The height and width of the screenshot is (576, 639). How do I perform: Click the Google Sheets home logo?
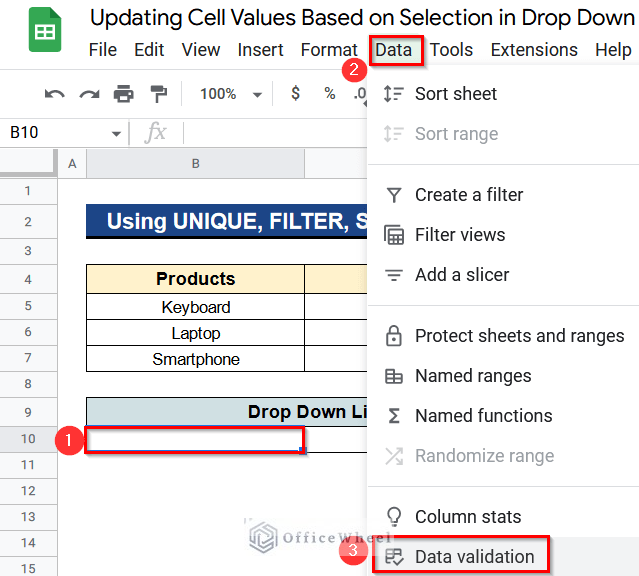pyautogui.click(x=45, y=30)
